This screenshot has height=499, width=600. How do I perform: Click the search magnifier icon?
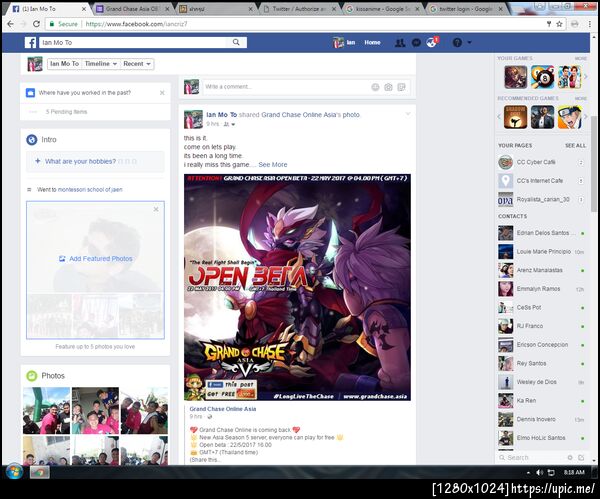[x=236, y=42]
